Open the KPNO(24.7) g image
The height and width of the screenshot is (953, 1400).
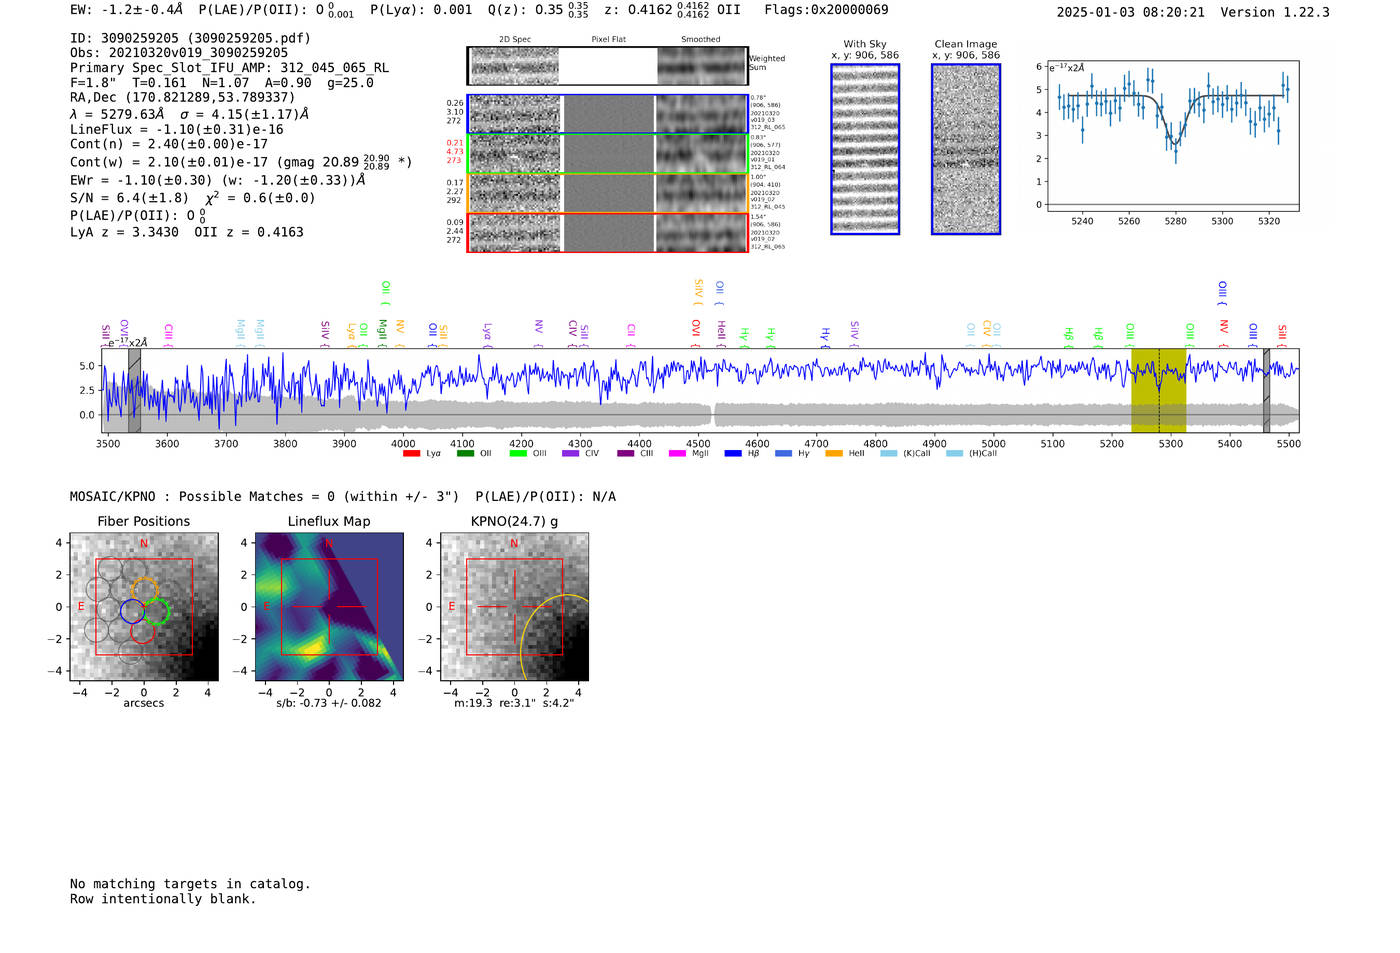coord(515,607)
